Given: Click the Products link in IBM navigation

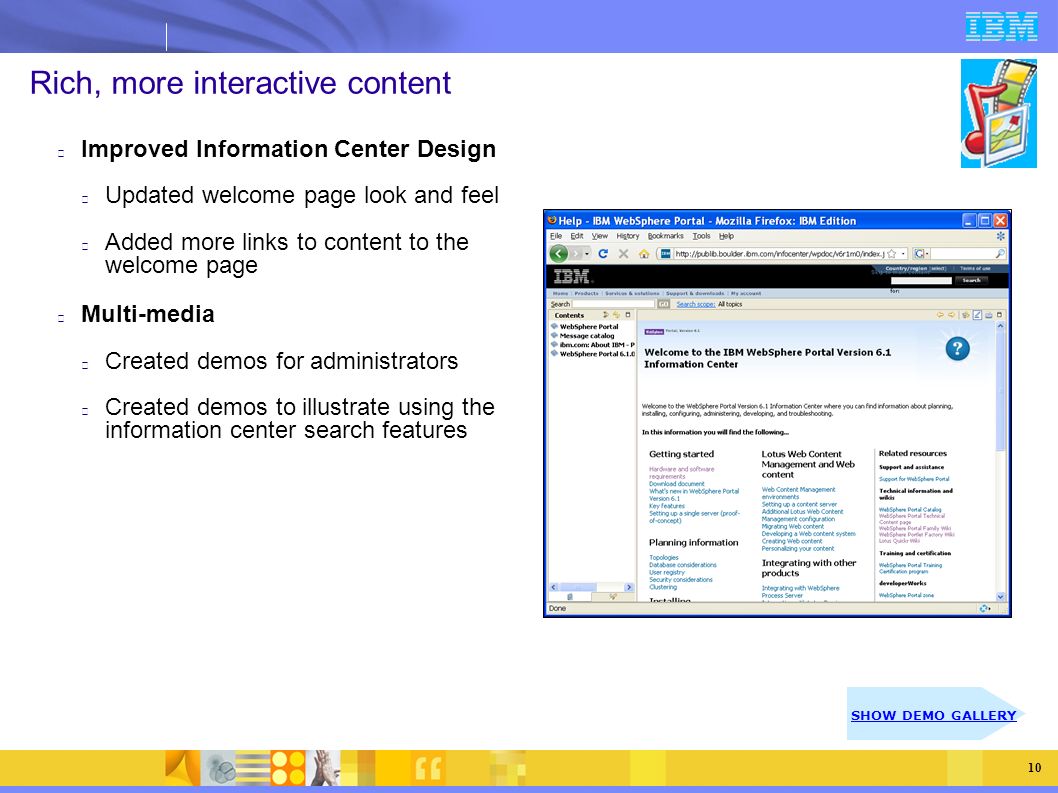Looking at the screenshot, I should 586,294.
